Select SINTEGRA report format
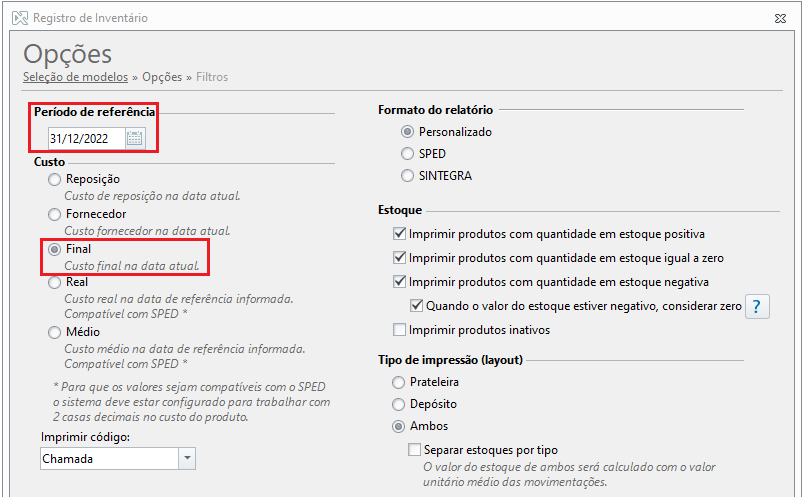The width and height of the screenshot is (803, 497). [407, 176]
